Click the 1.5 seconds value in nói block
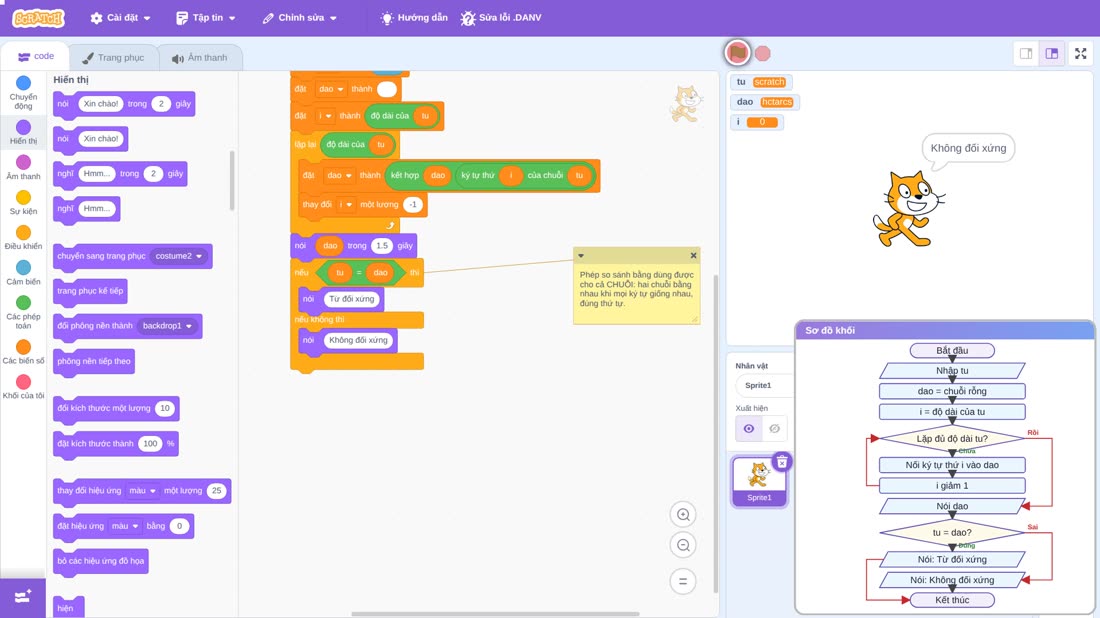The image size is (1100, 618). pyautogui.click(x=382, y=246)
